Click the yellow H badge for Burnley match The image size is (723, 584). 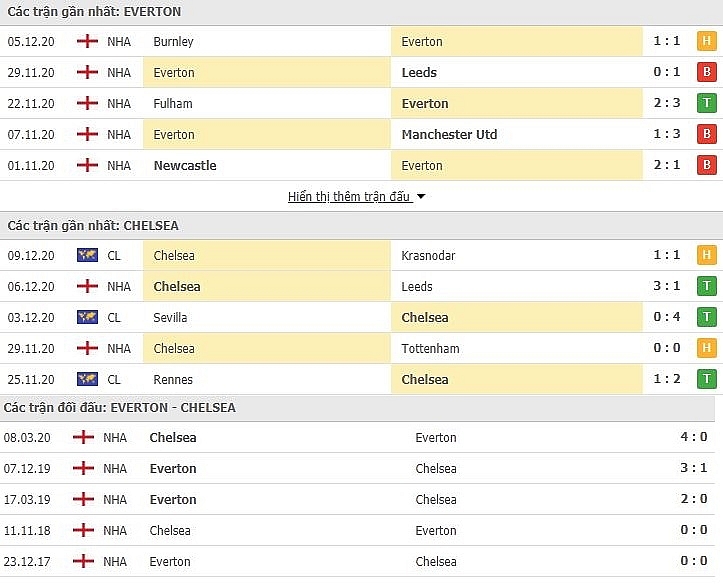pos(706,41)
